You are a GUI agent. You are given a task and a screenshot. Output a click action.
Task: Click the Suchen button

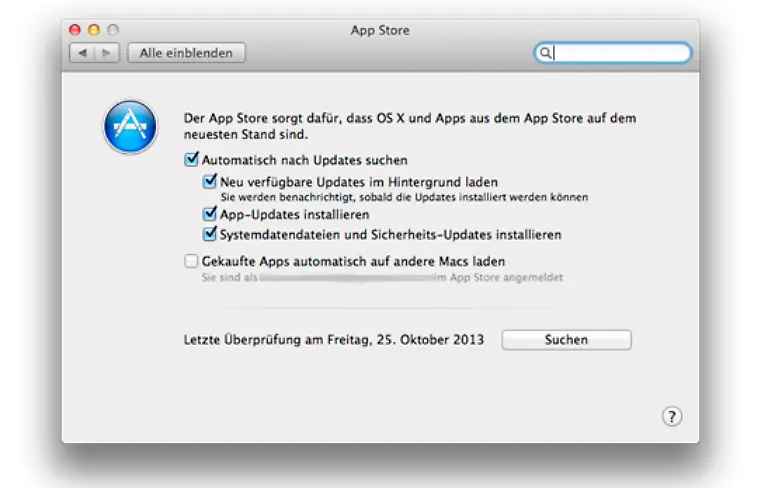click(x=566, y=340)
